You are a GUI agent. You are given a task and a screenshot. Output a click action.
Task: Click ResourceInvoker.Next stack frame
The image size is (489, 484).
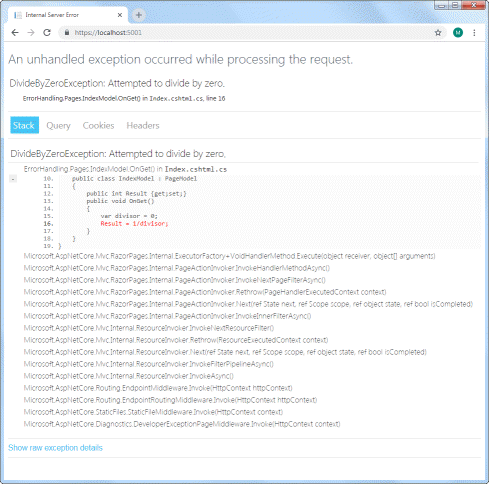(x=225, y=352)
